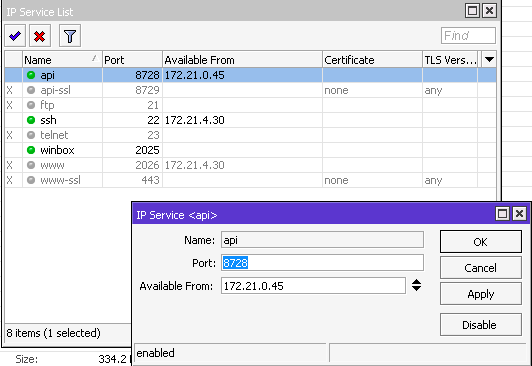Click the X disabled flag for ftp

(10, 105)
